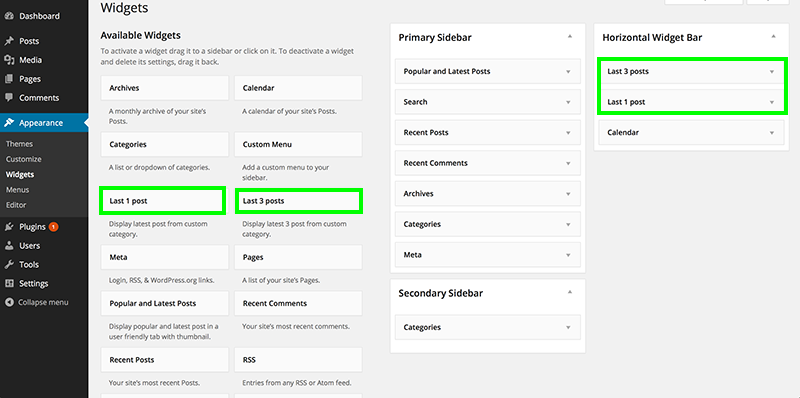Click the Posts pushpin icon
Screen dimensions: 800x398
[9, 41]
